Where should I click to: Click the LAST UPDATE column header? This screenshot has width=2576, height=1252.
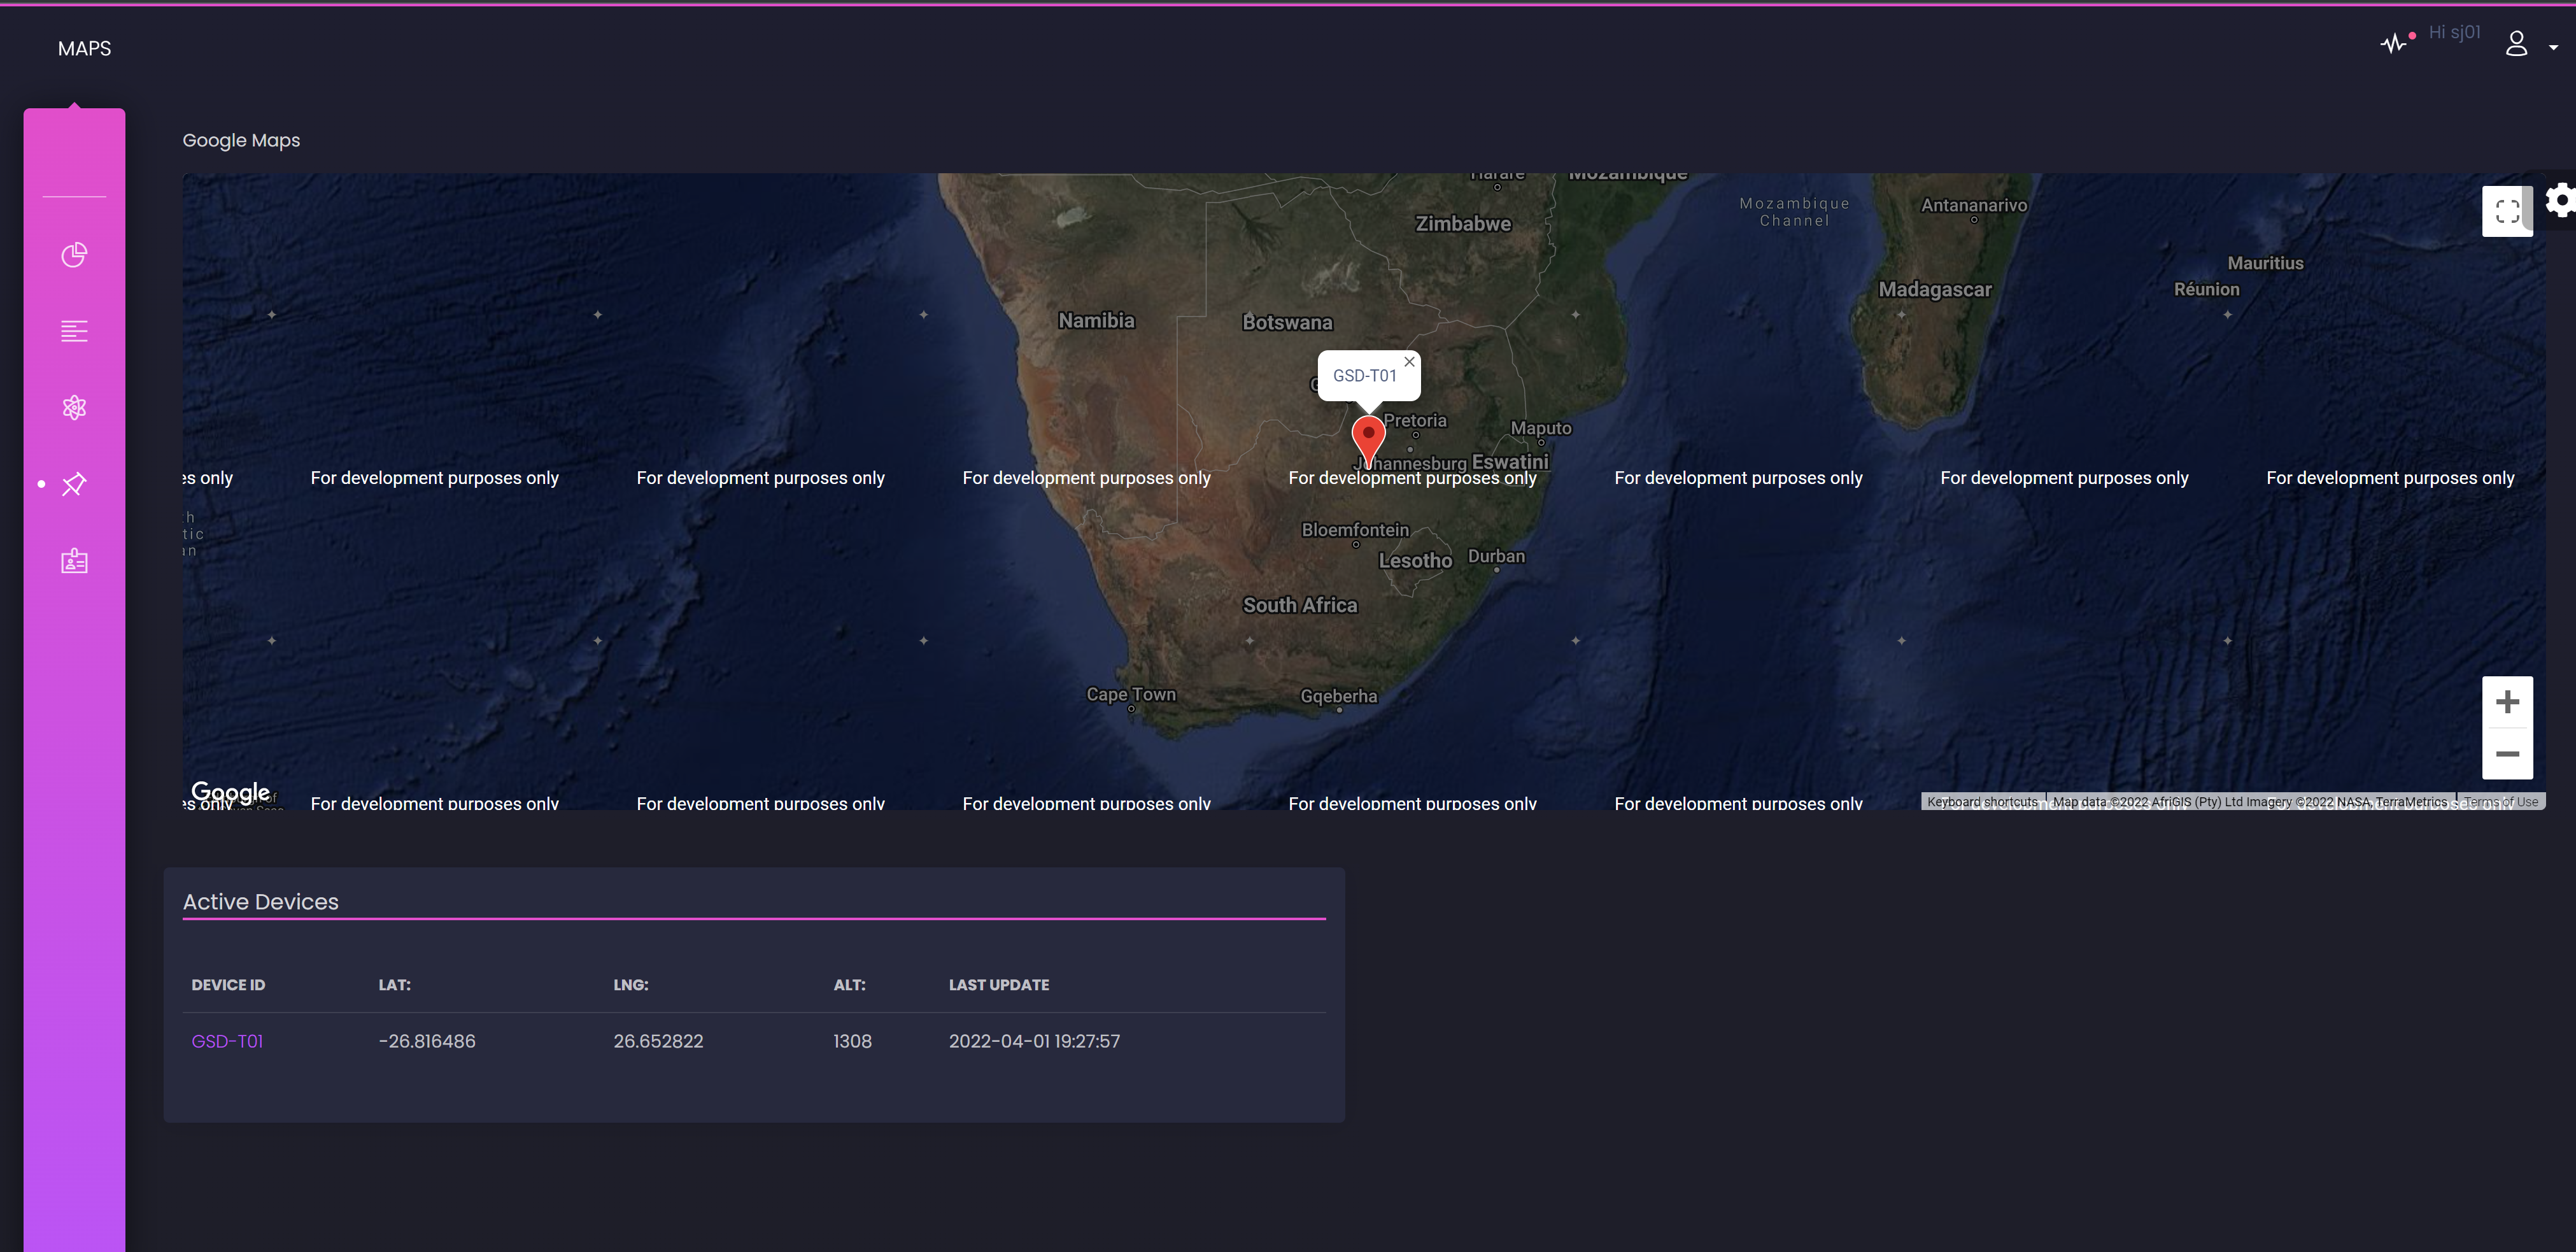click(998, 985)
